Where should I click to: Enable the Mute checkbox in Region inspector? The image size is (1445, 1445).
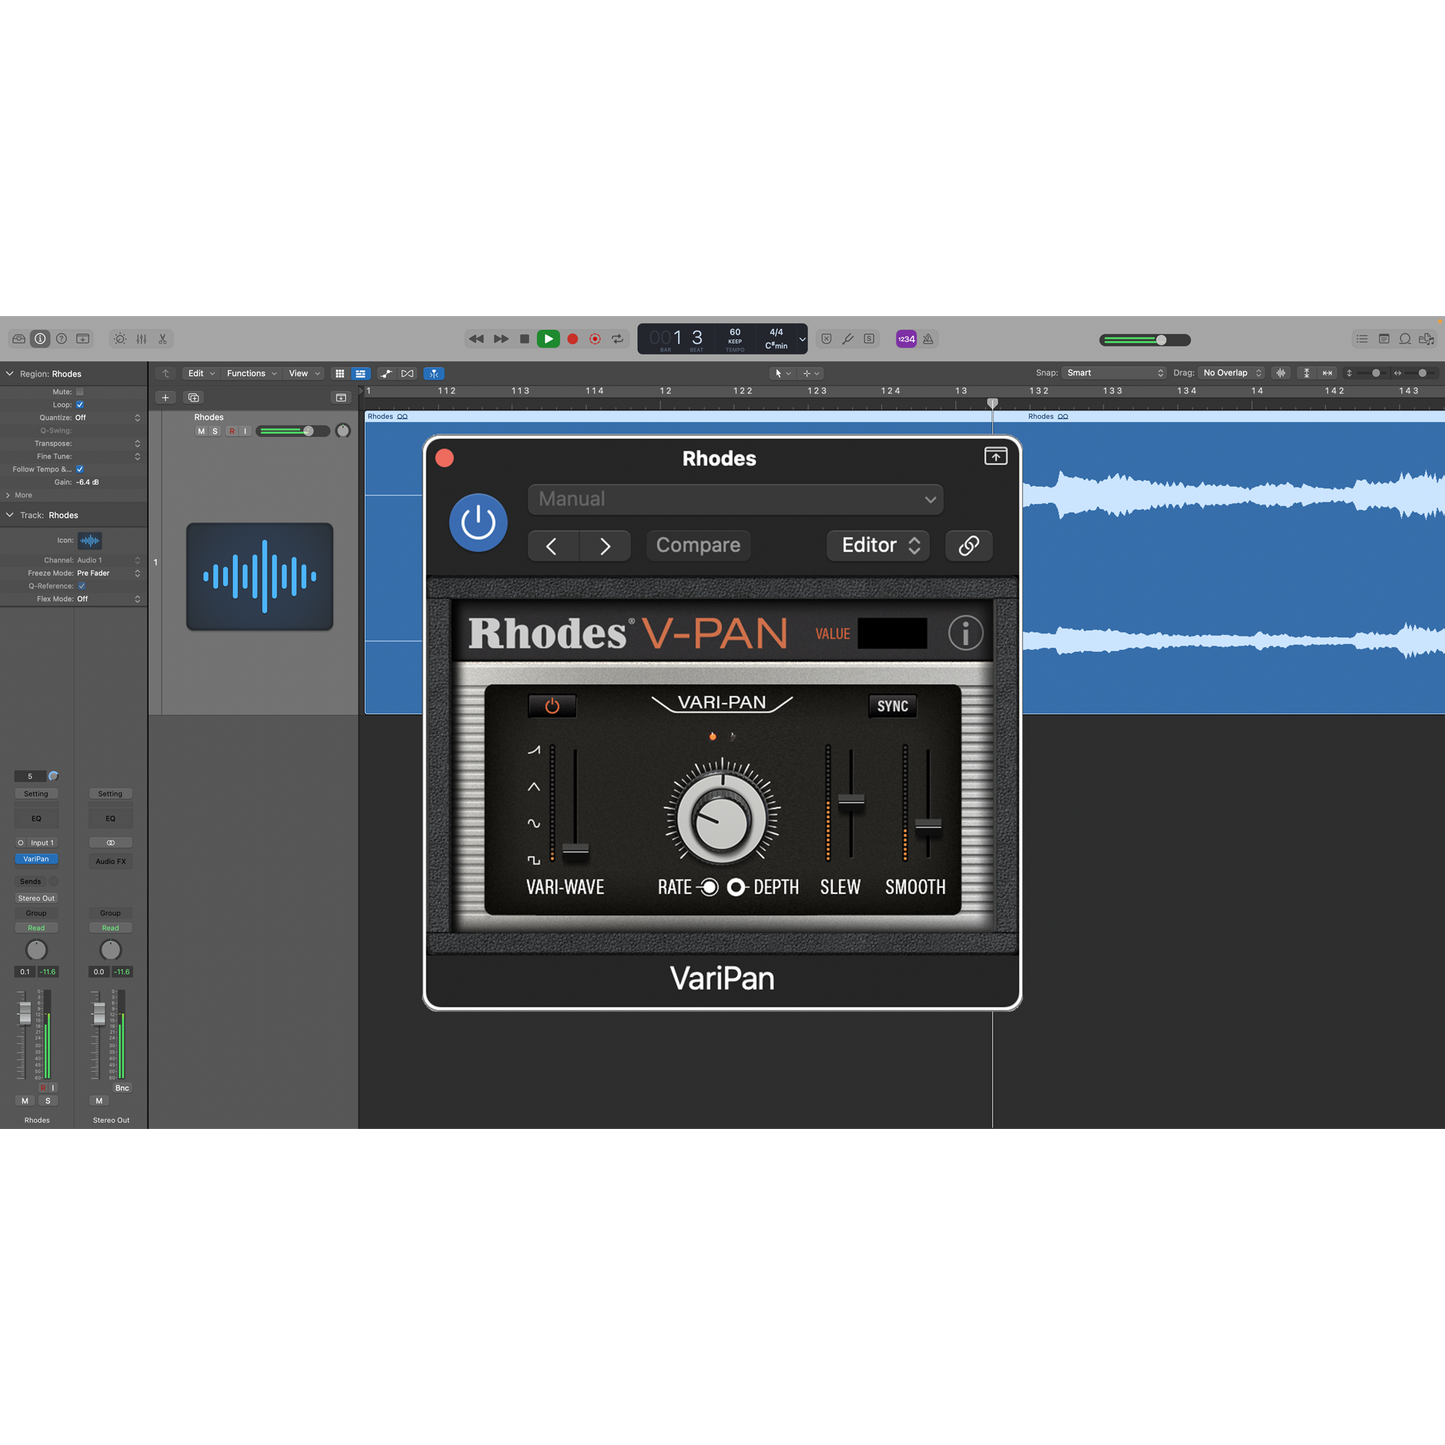80,392
